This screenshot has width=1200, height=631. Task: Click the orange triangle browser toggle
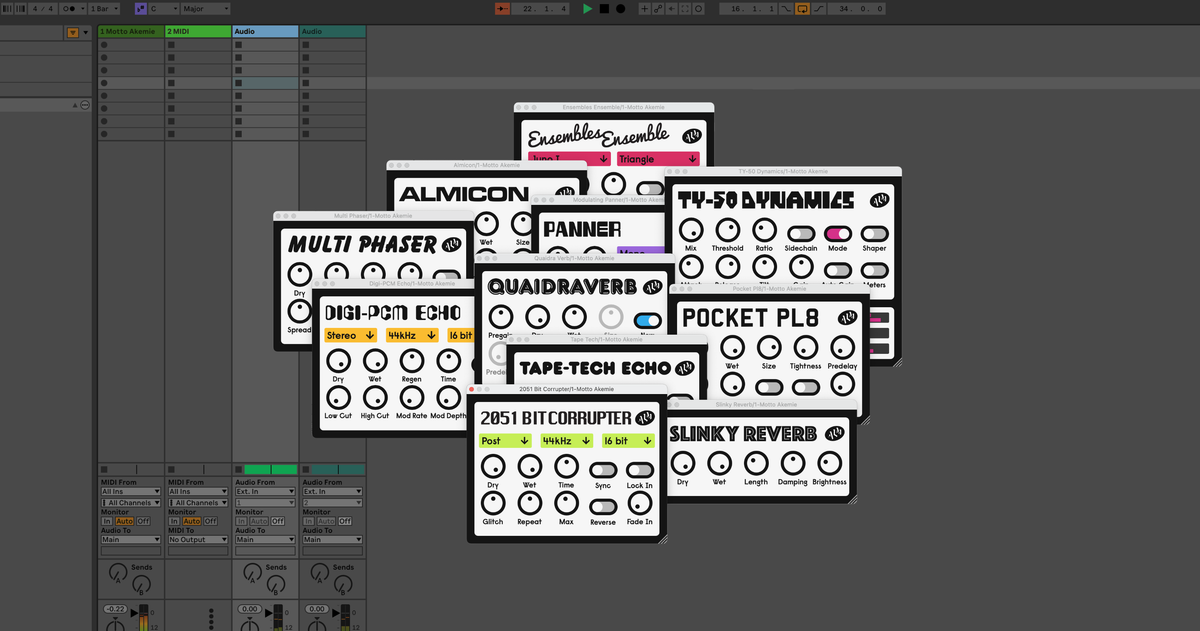coord(73,32)
